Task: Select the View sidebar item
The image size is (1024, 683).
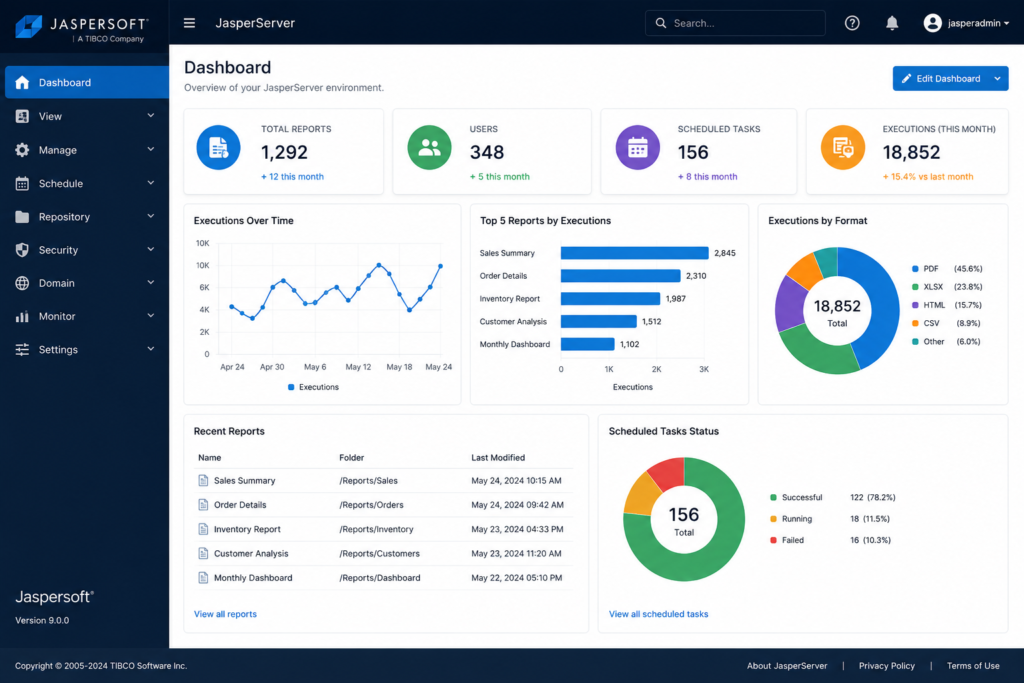Action: 87,116
